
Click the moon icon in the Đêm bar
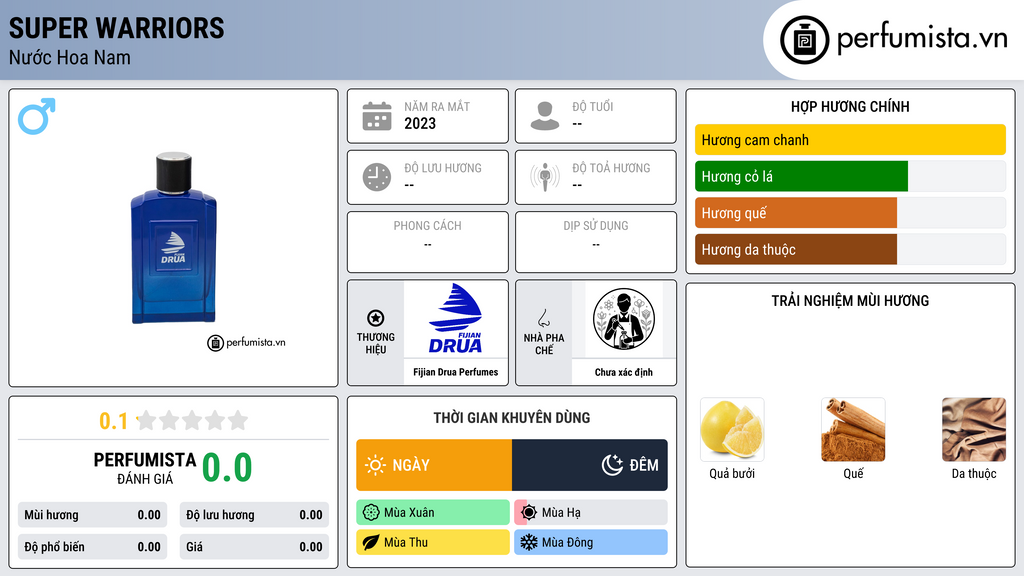[x=612, y=465]
